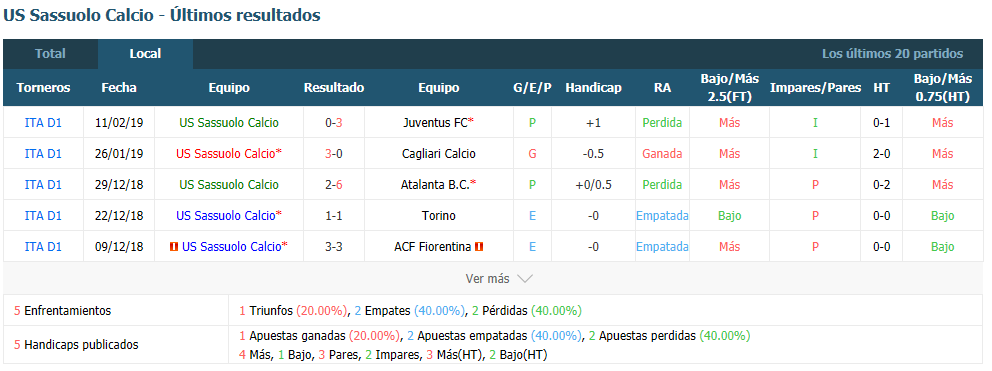Click the 2-6 result against Atalanta
The image size is (992, 371).
333,185
